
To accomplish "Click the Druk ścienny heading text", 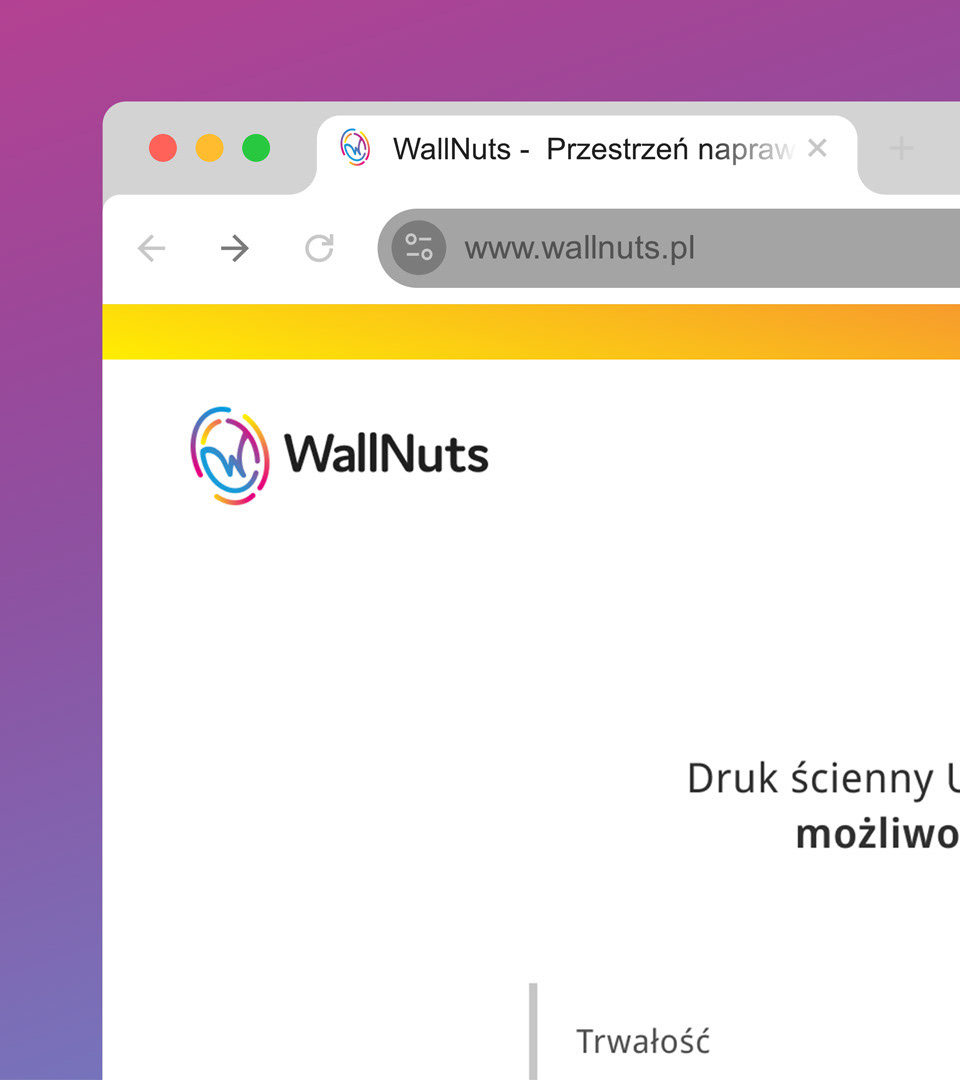I will pyautogui.click(x=823, y=780).
